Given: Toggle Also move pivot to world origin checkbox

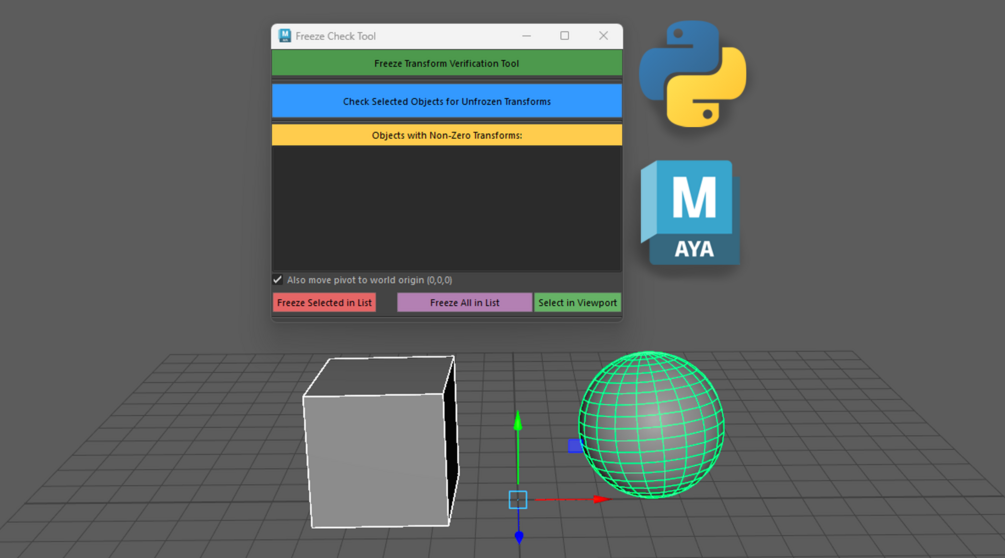Looking at the screenshot, I should [278, 280].
